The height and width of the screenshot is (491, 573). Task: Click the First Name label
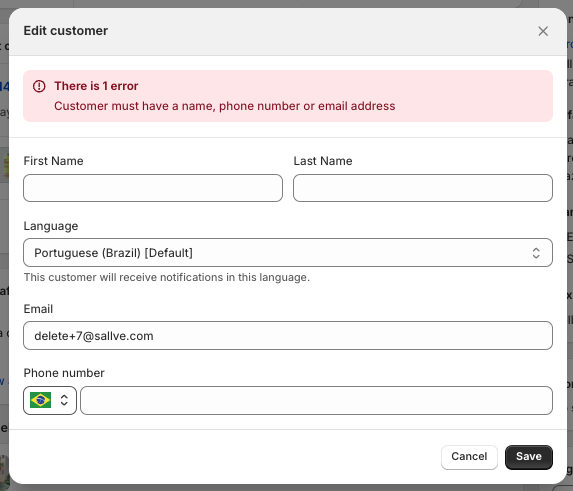[53, 161]
